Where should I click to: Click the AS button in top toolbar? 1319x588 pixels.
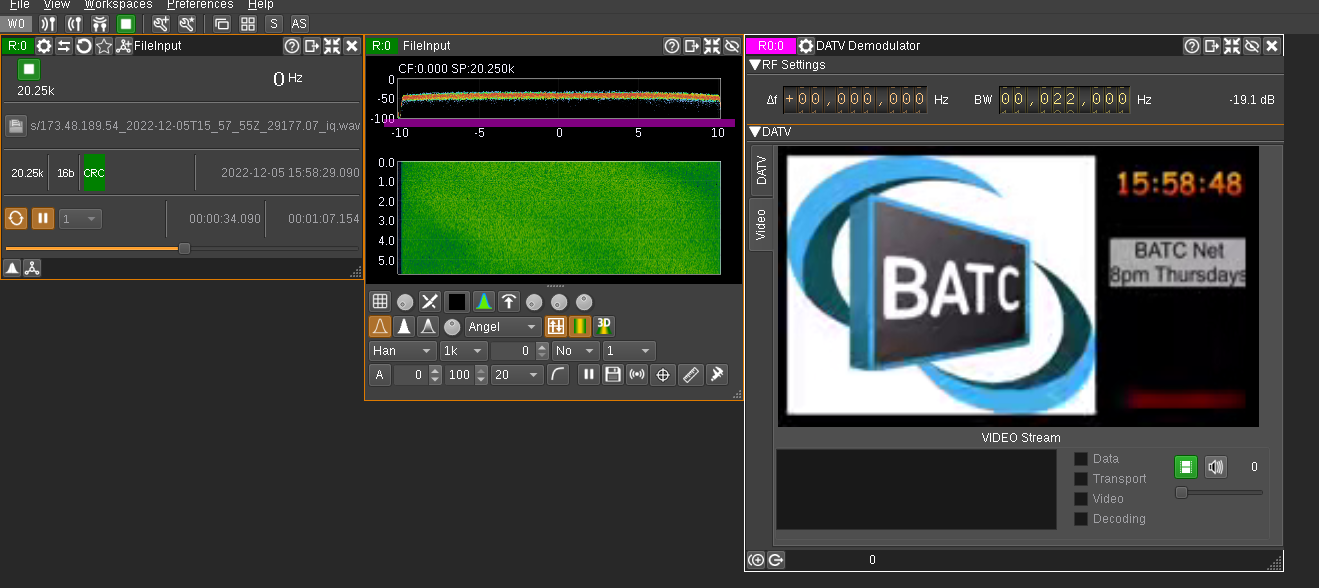(299, 23)
